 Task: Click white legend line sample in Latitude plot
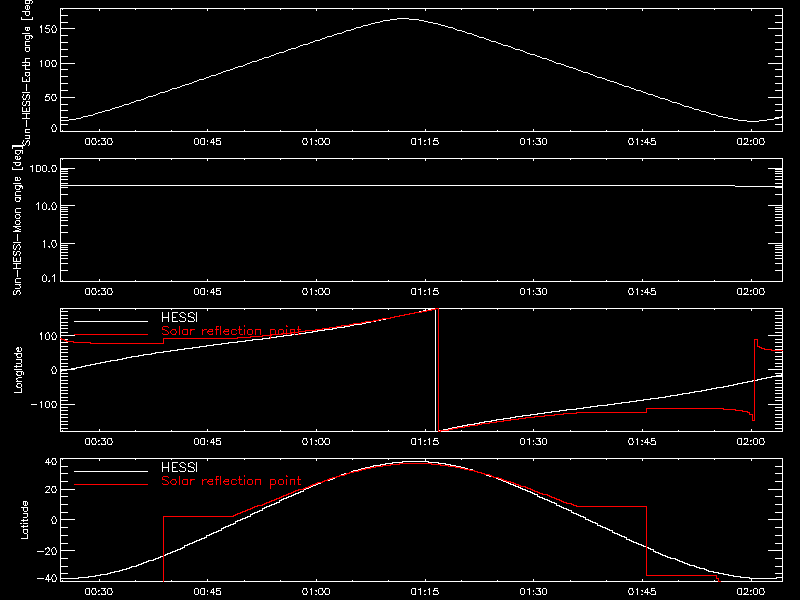point(111,471)
